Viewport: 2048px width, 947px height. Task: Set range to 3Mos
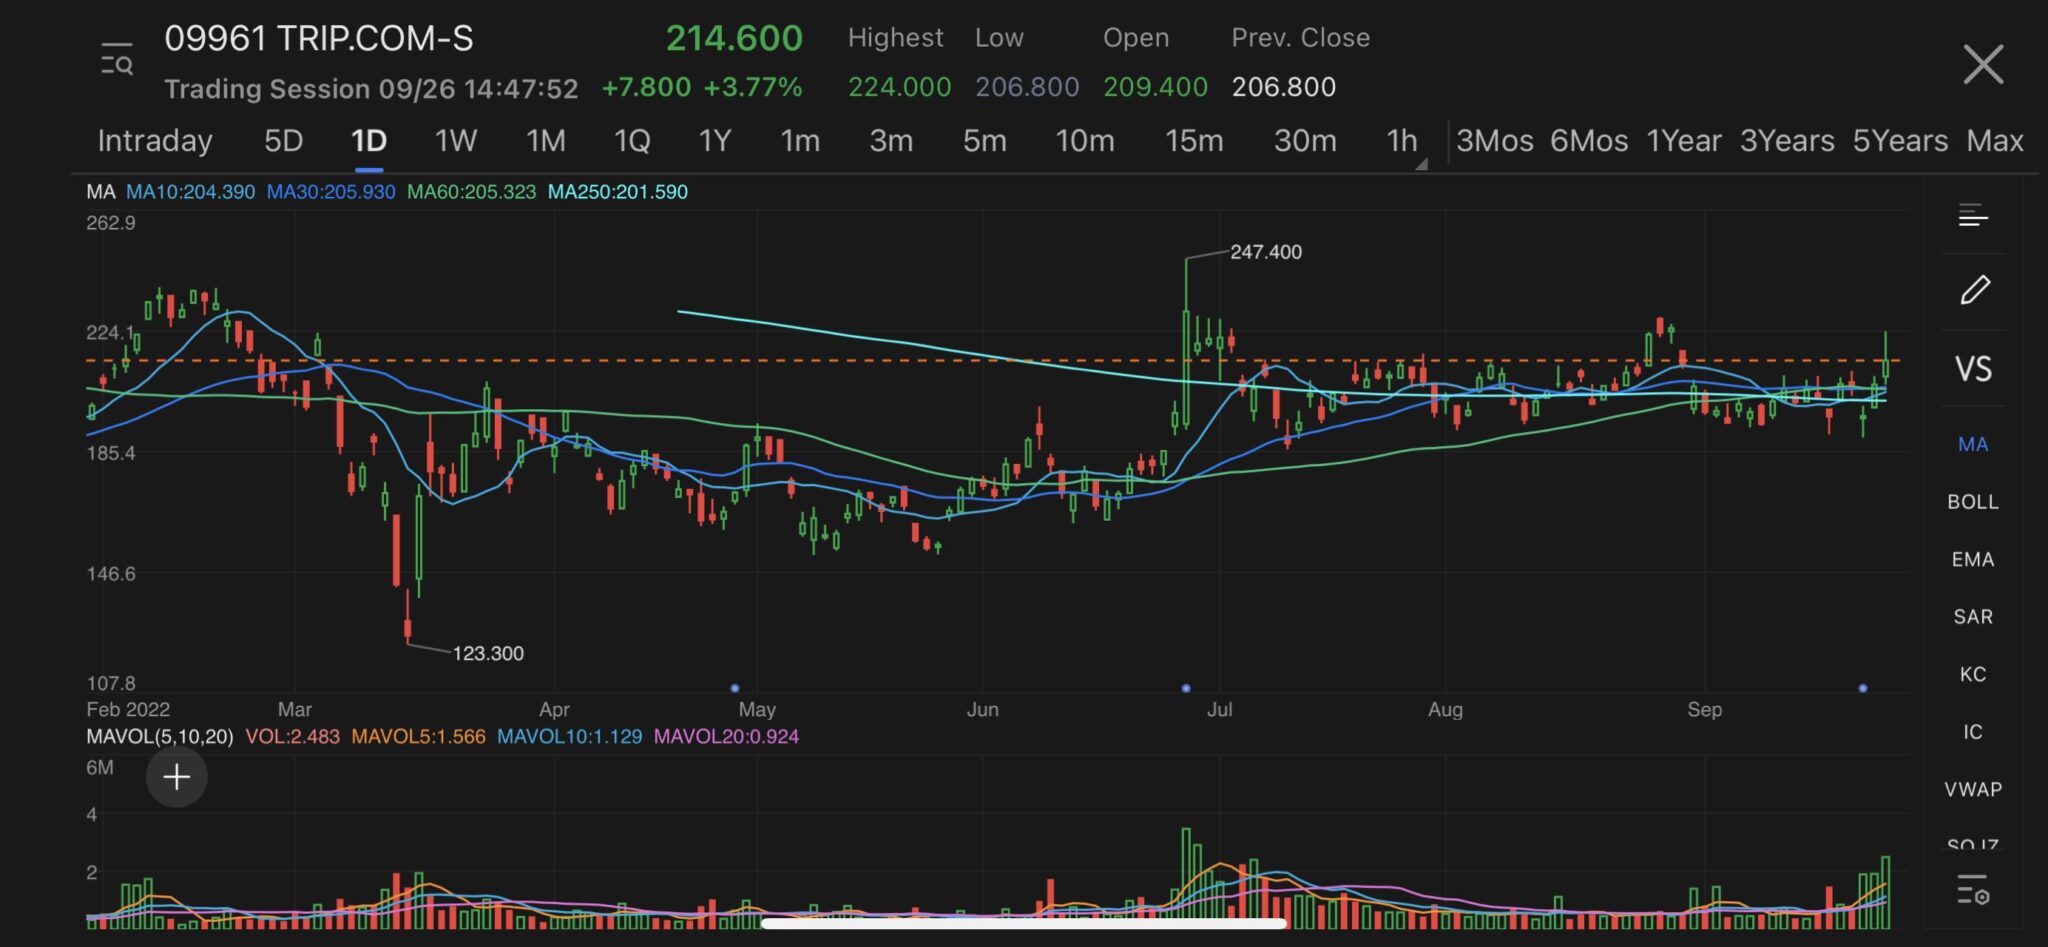[1494, 141]
